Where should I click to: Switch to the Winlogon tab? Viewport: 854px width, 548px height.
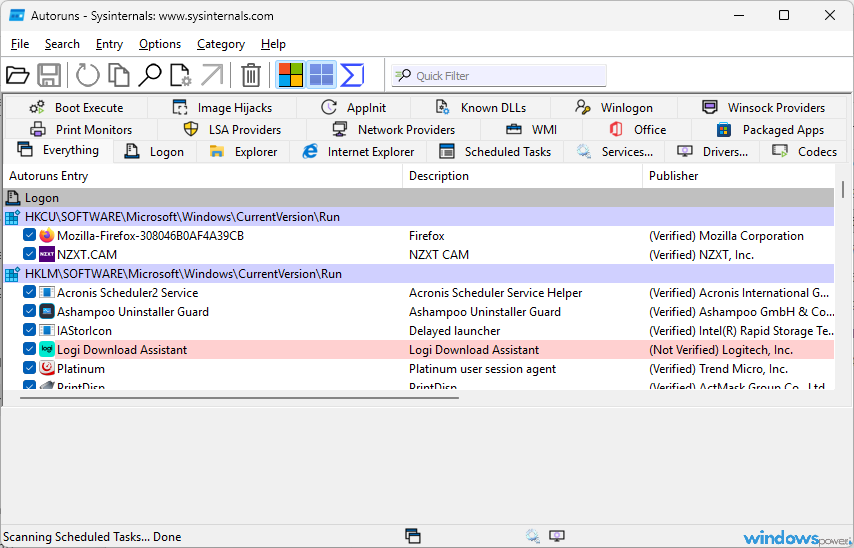pyautogui.click(x=614, y=107)
